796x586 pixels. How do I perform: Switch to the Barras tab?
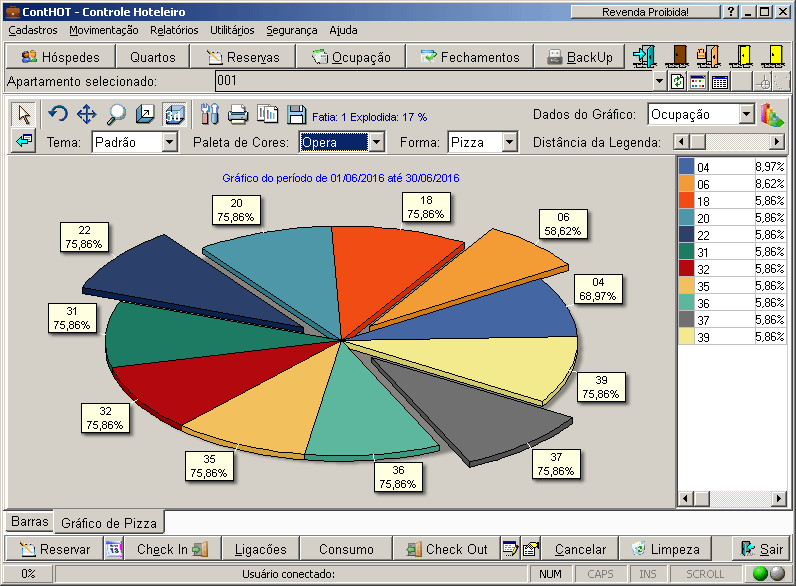click(x=29, y=521)
